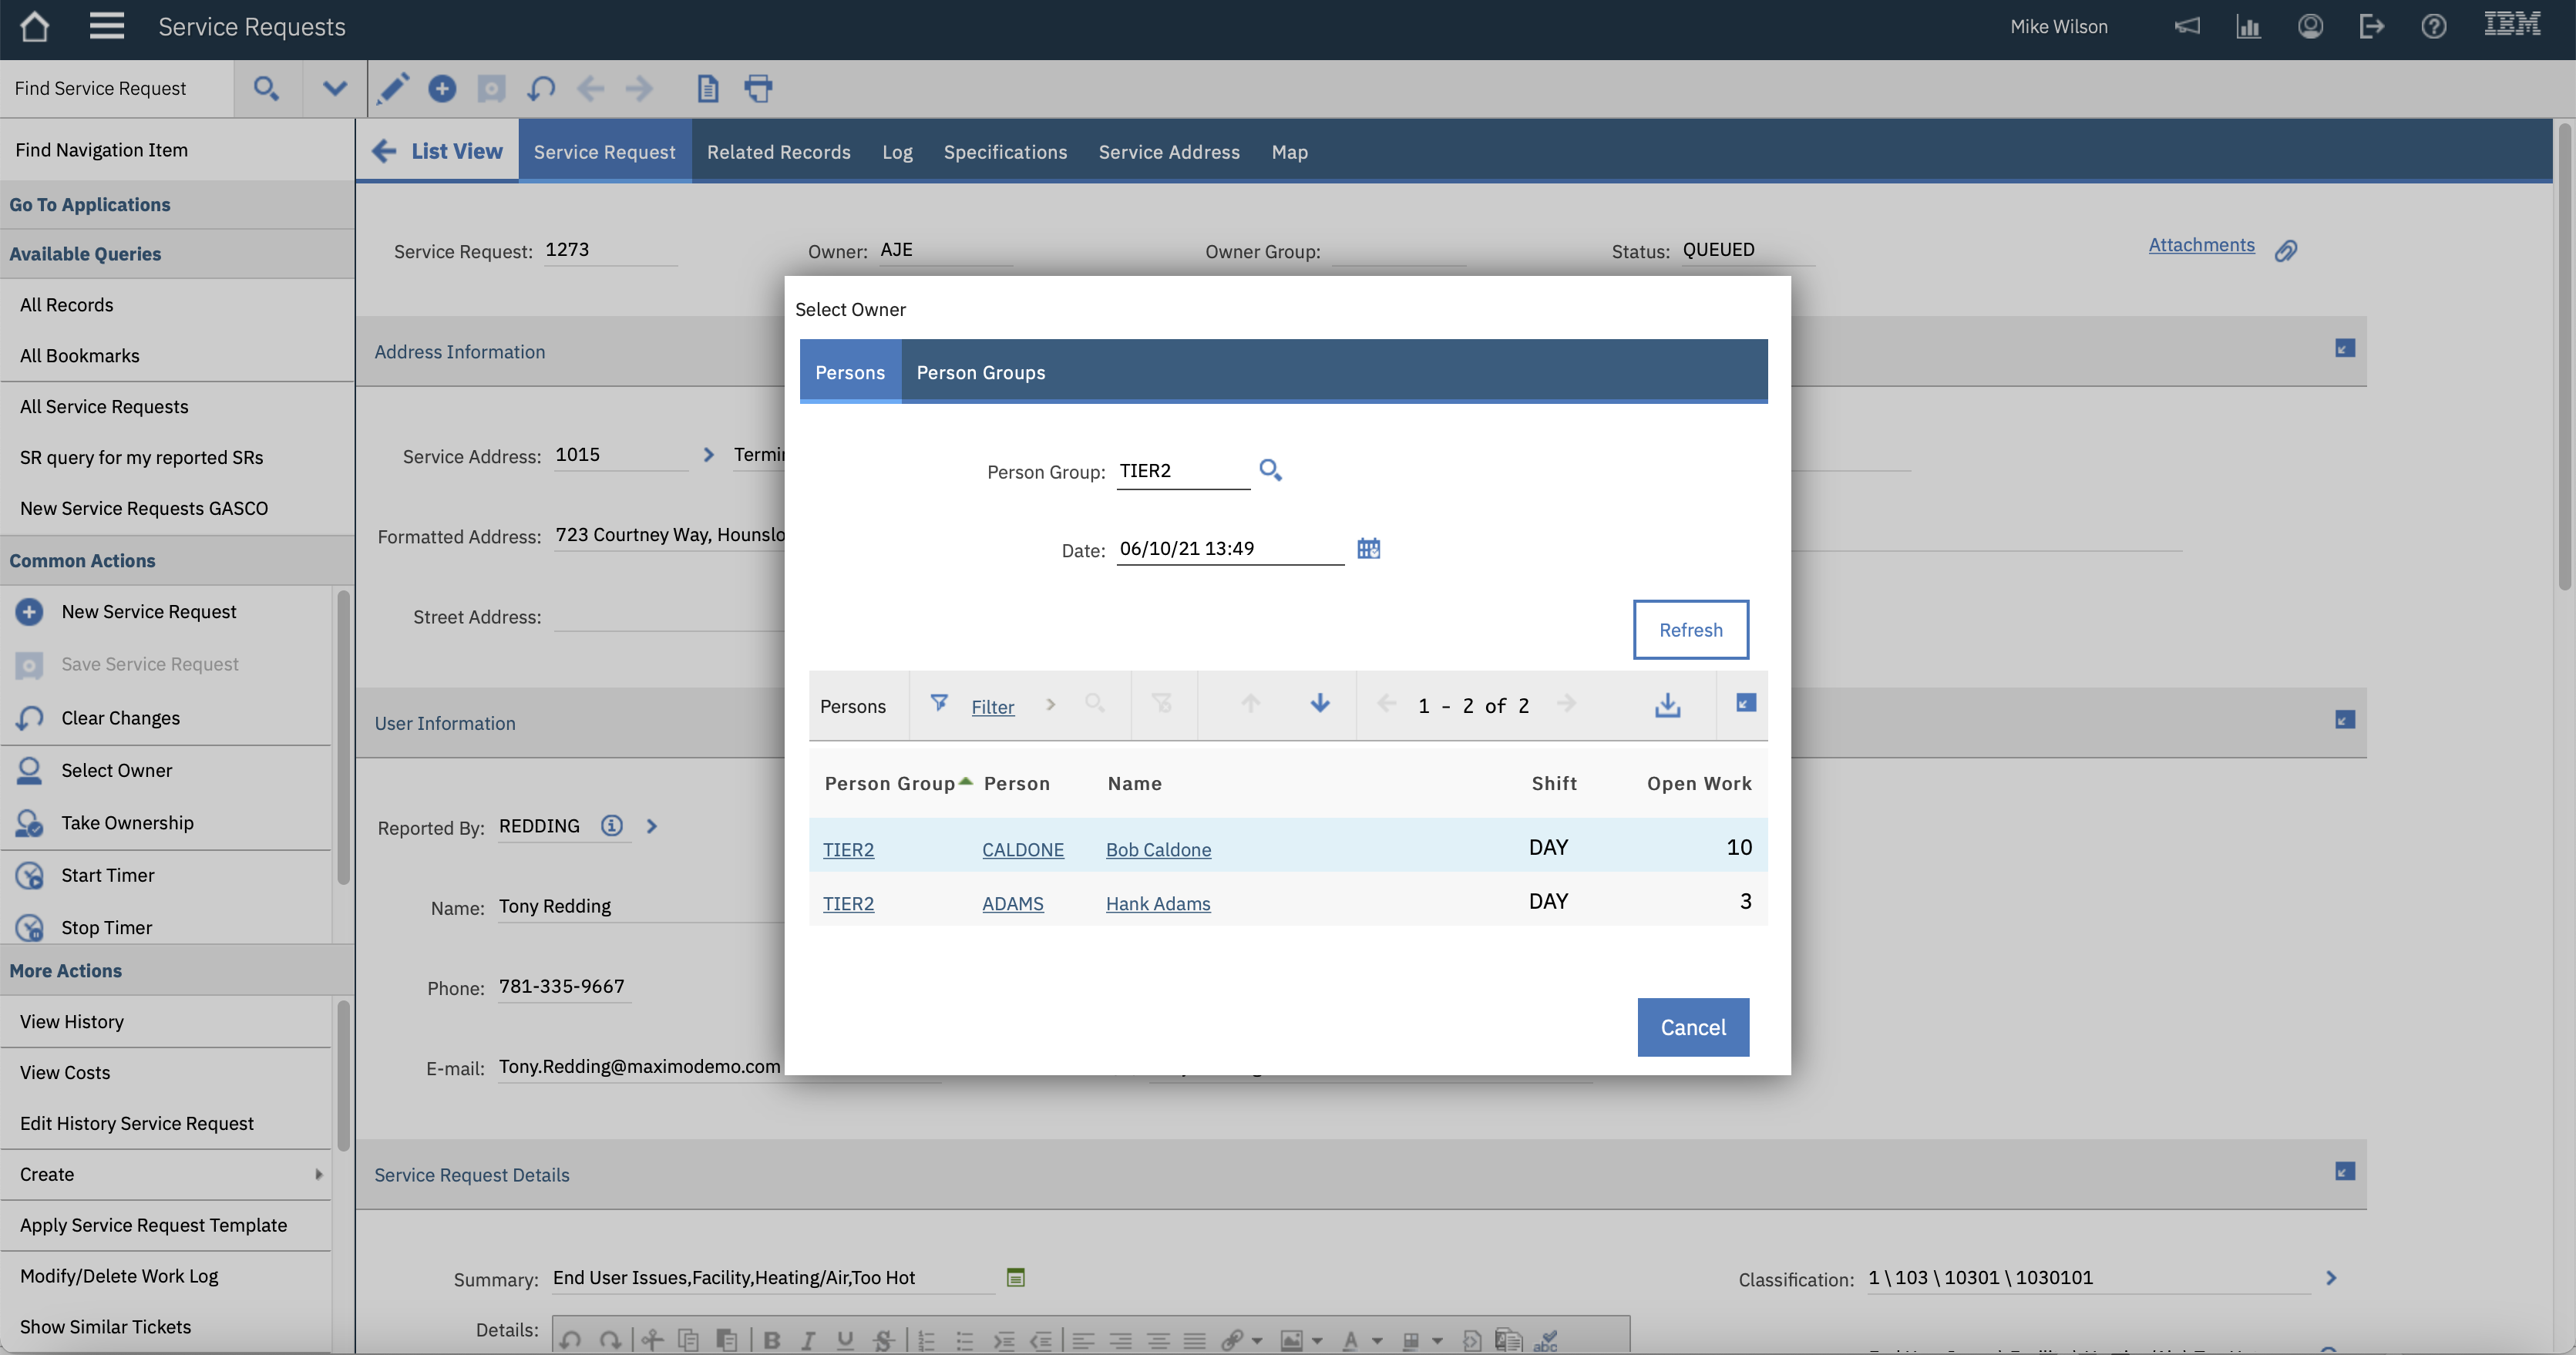This screenshot has height=1355, width=2576.
Task: Open the Person Group magnifier lookup
Action: click(x=1271, y=469)
